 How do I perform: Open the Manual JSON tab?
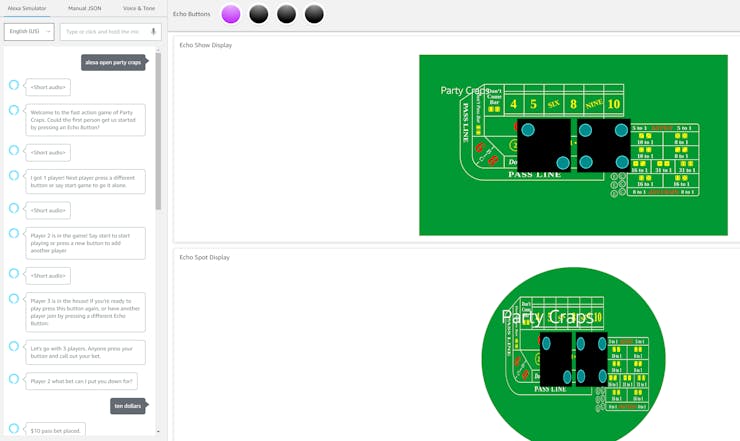(x=84, y=8)
